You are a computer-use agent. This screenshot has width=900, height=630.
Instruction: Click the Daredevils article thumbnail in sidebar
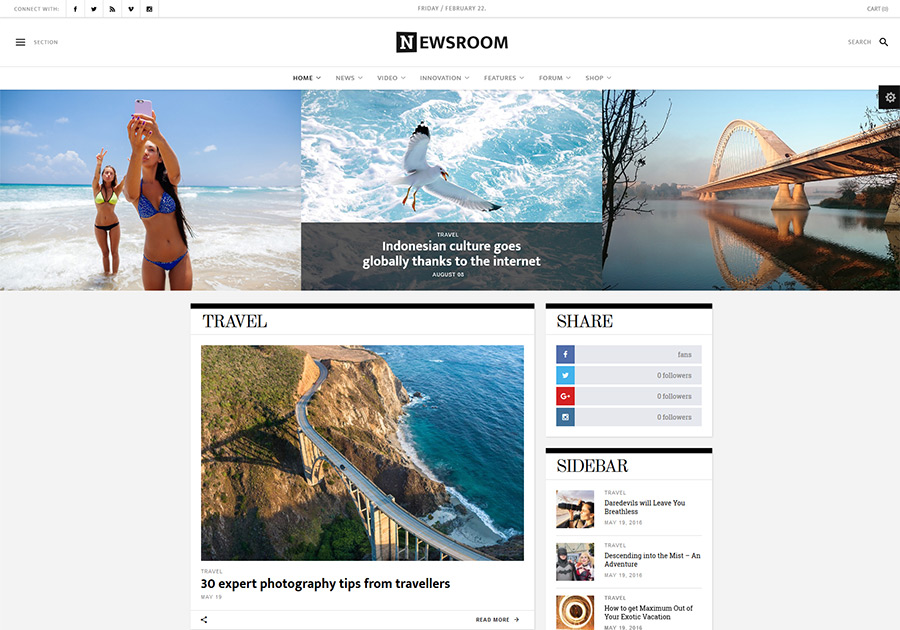click(x=575, y=508)
